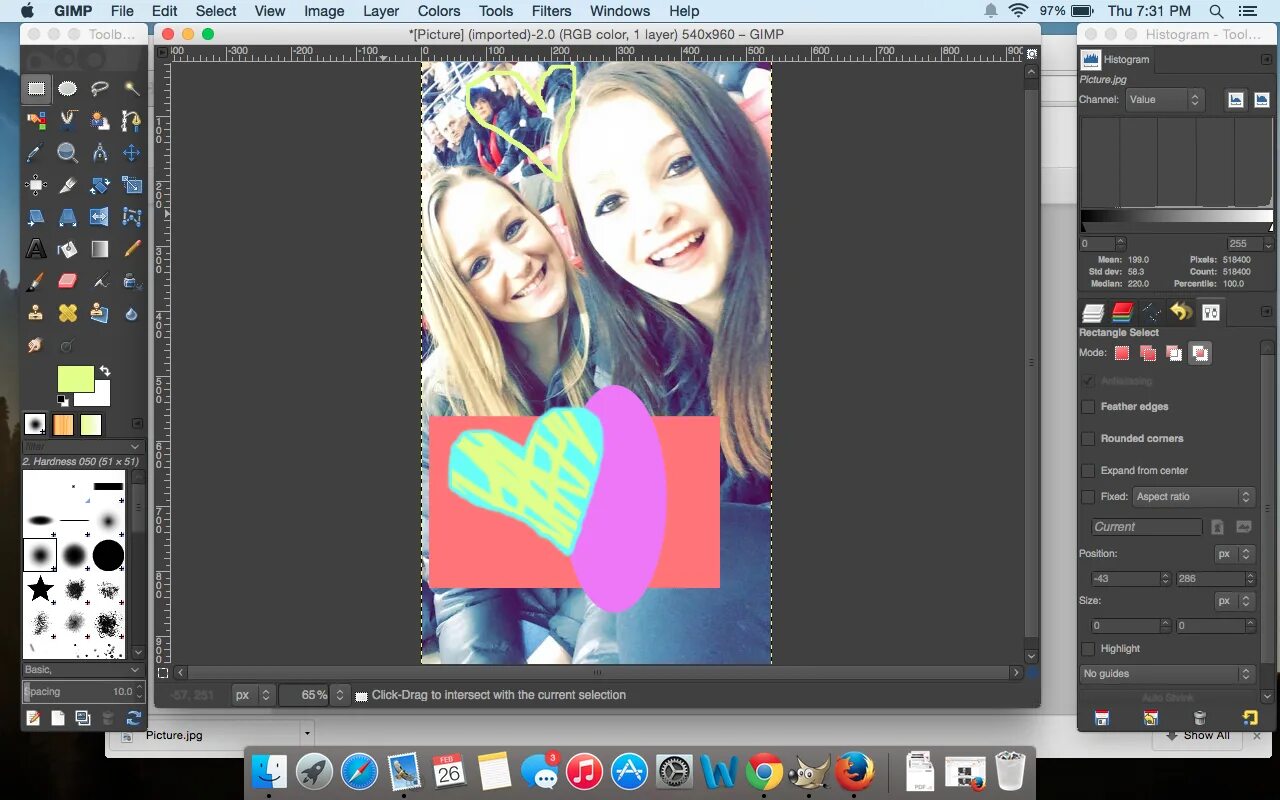Select the Ellipse Select tool
The height and width of the screenshot is (800, 1280).
(67, 88)
